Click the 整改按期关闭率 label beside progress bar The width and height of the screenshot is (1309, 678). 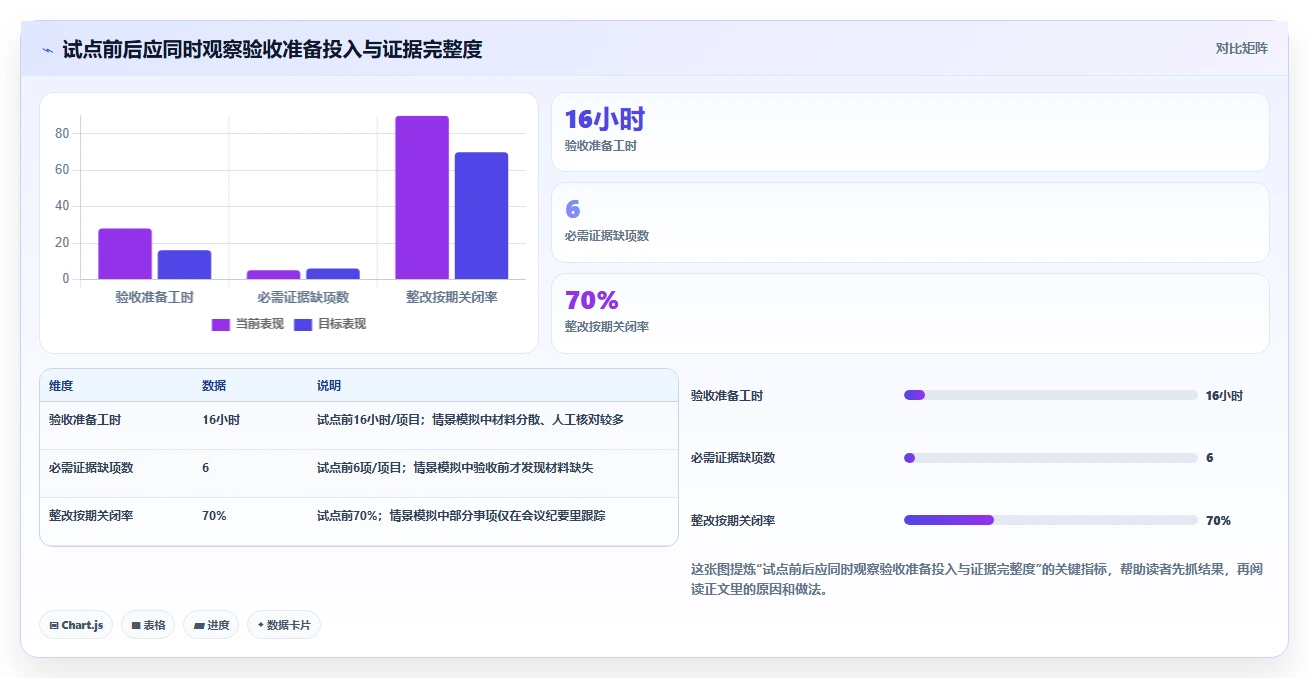pyautogui.click(x=733, y=521)
